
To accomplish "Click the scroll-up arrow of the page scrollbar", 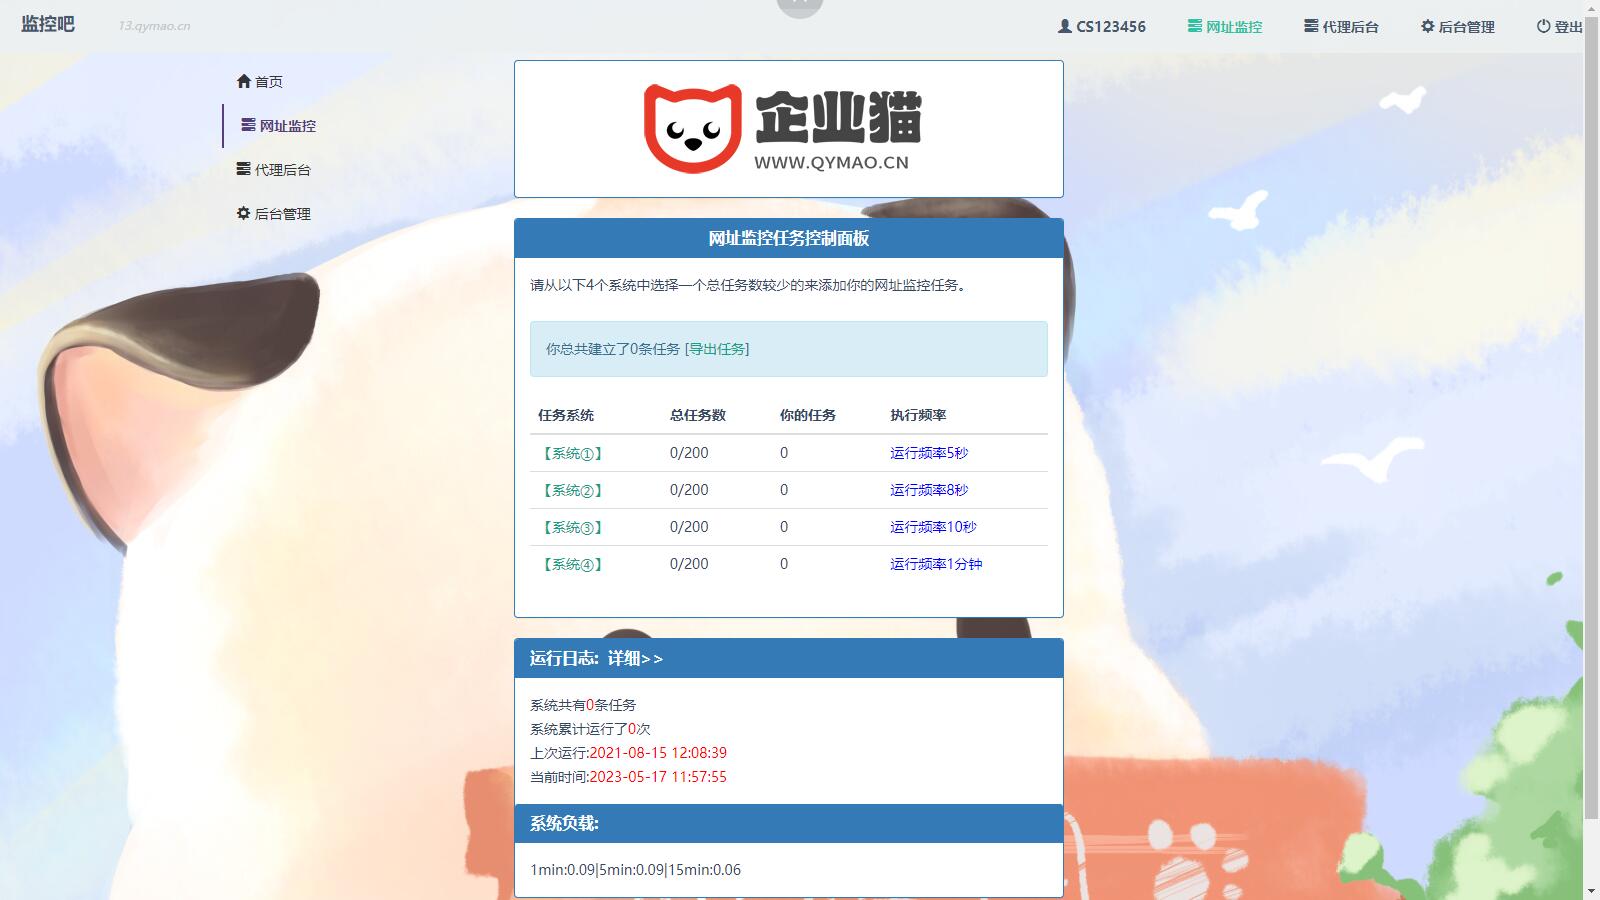I will pyautogui.click(x=1591, y=8).
